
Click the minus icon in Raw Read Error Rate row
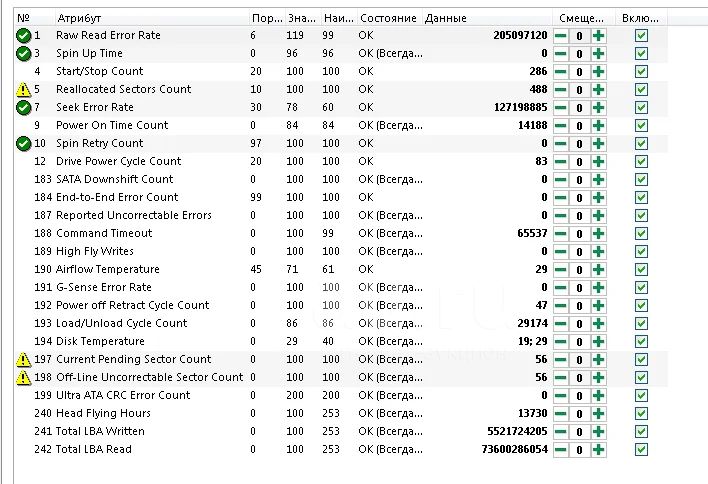pos(560,36)
